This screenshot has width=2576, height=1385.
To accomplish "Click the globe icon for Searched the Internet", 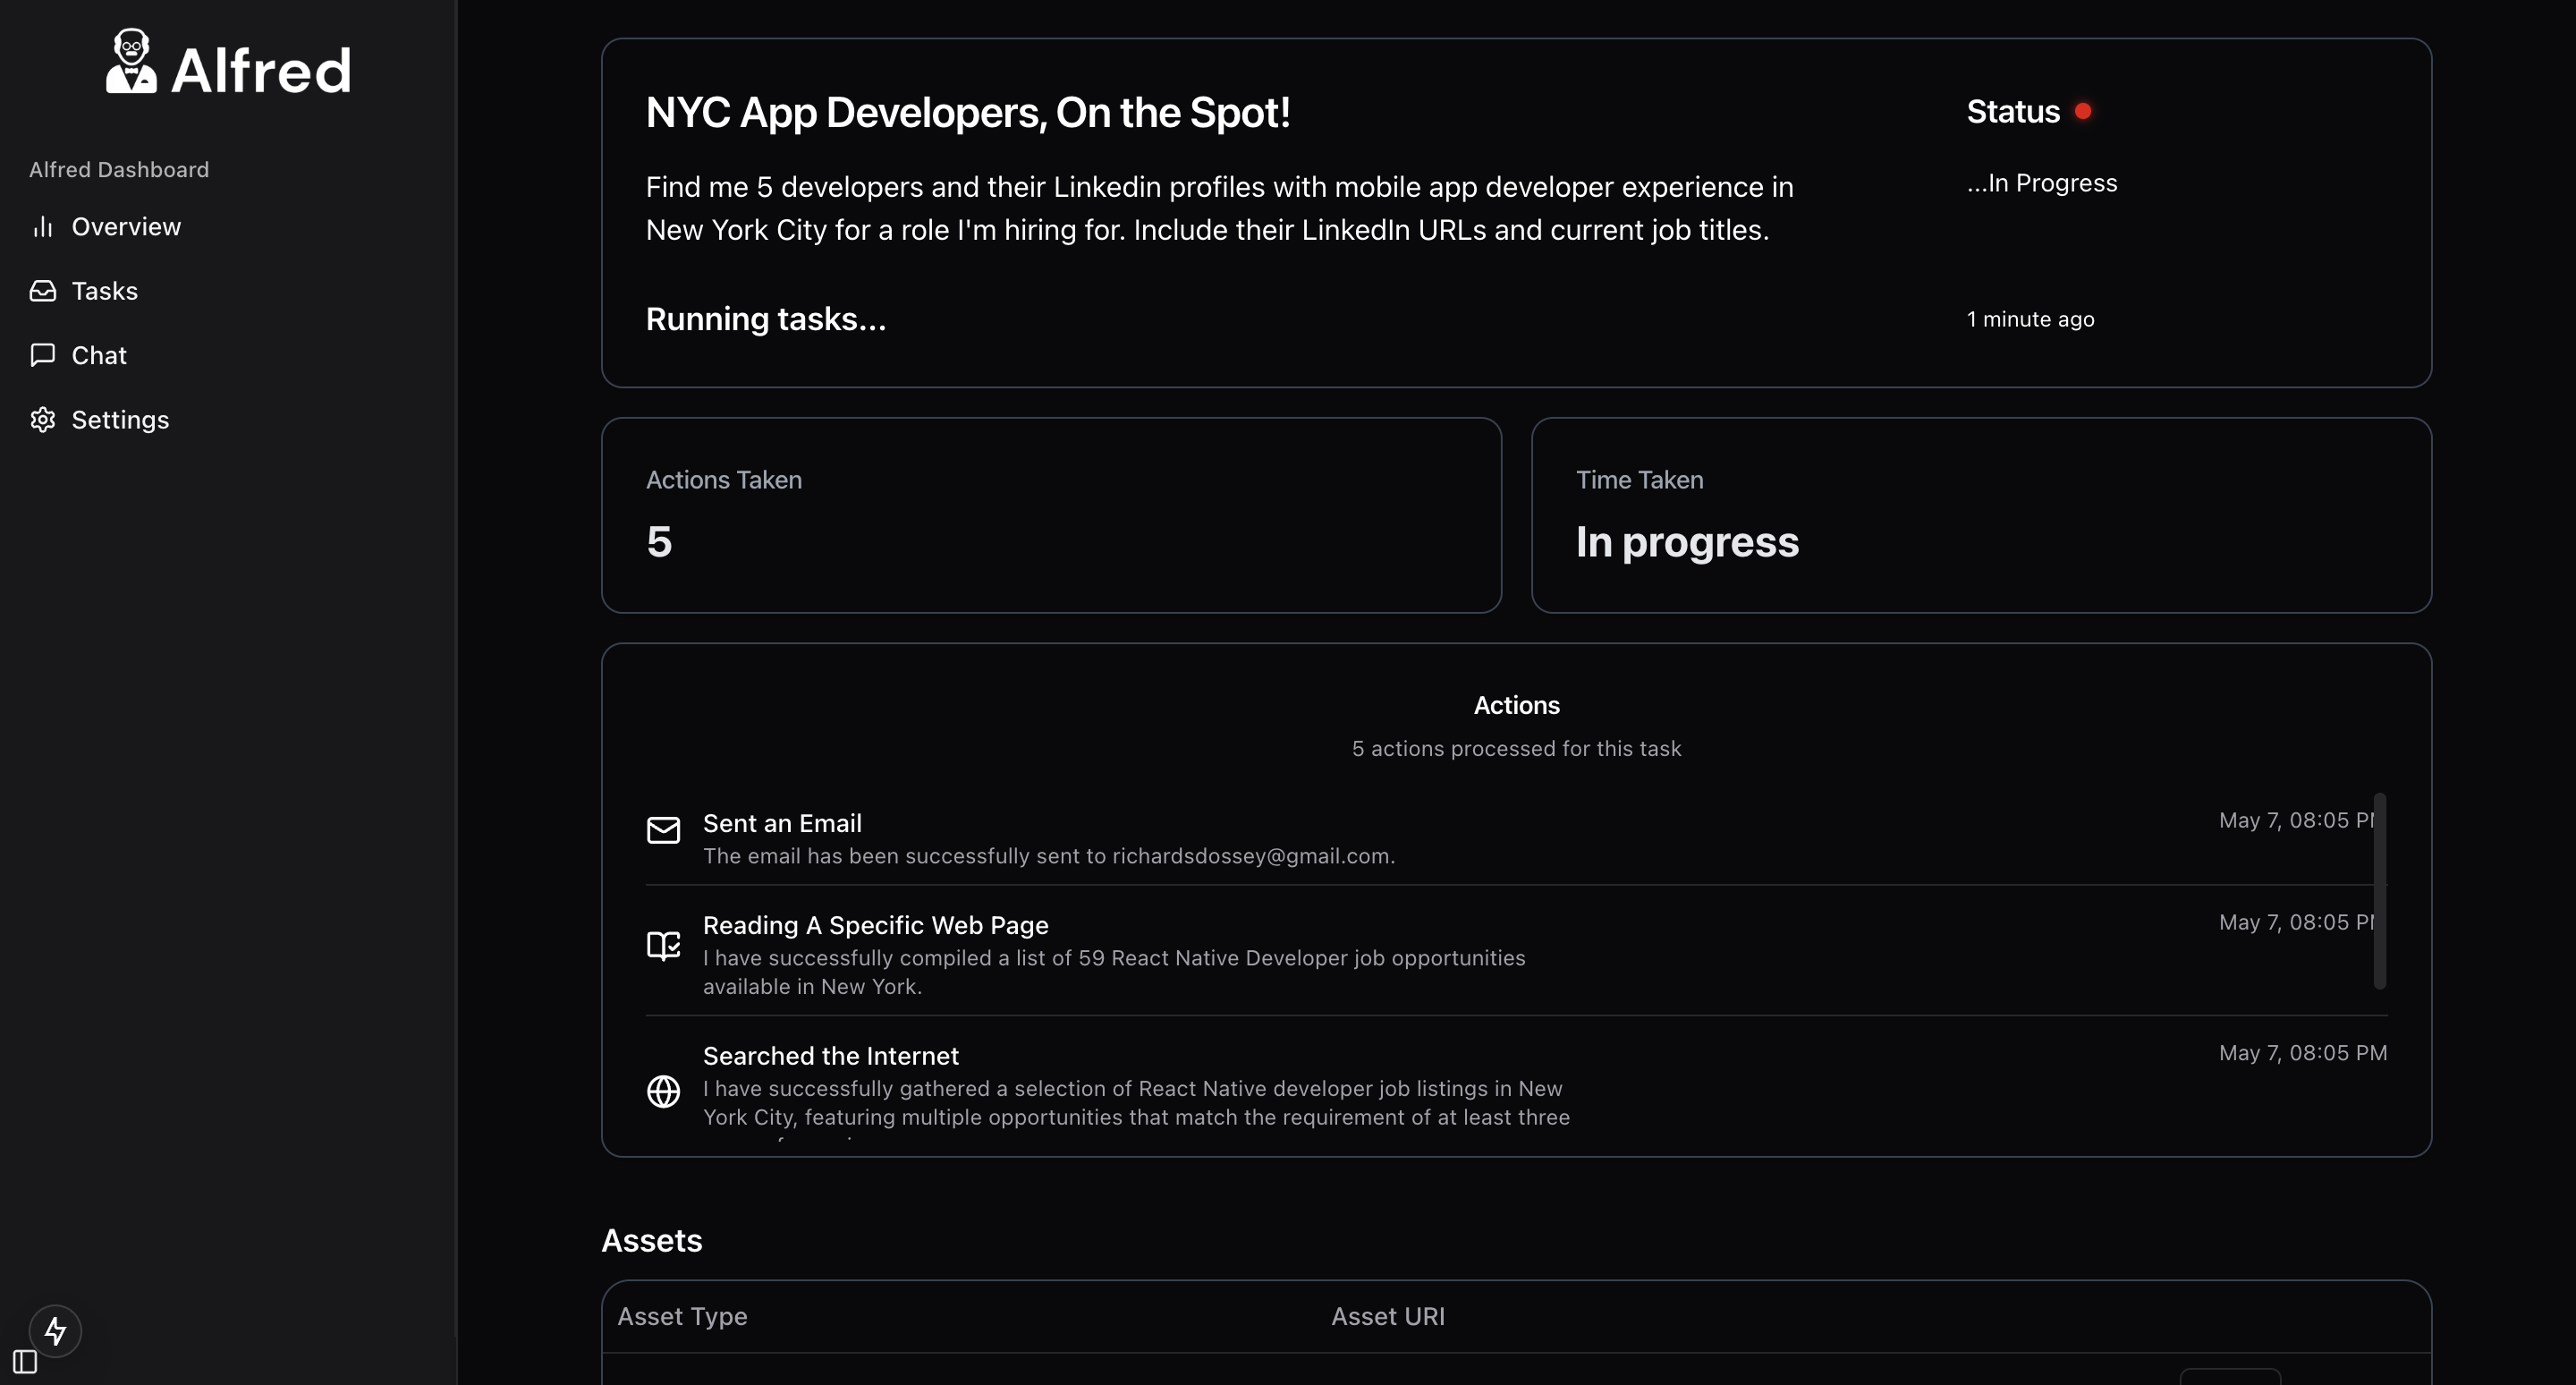I will (663, 1091).
